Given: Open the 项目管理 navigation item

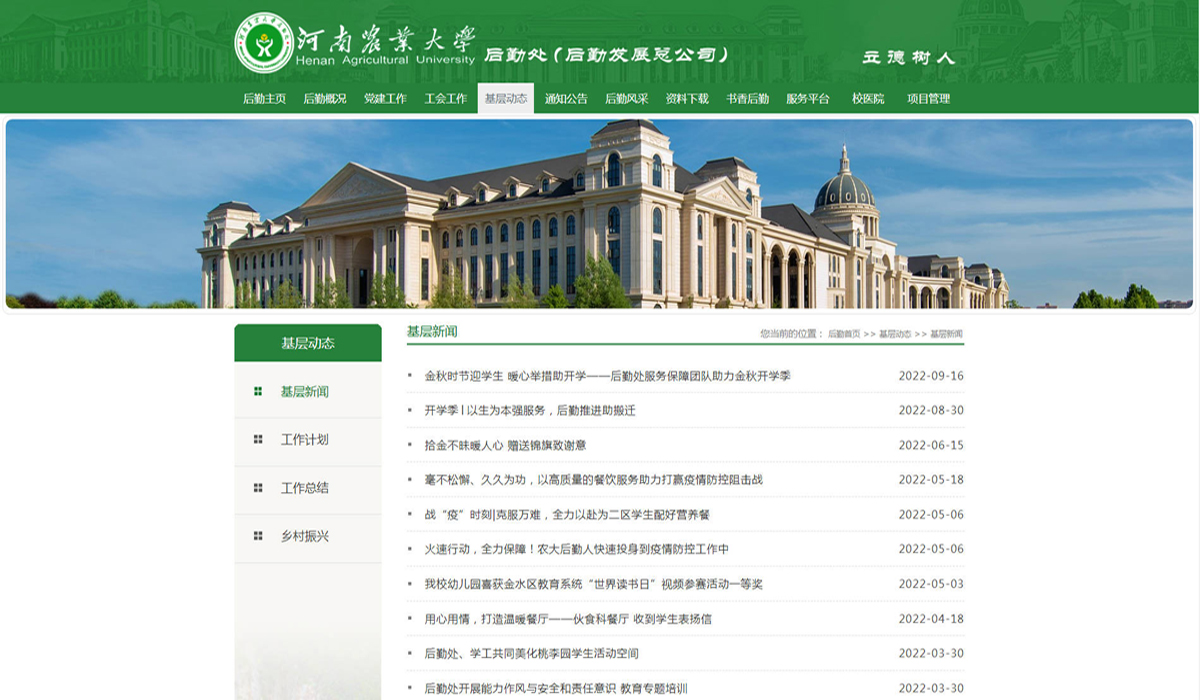Looking at the screenshot, I should click(928, 98).
